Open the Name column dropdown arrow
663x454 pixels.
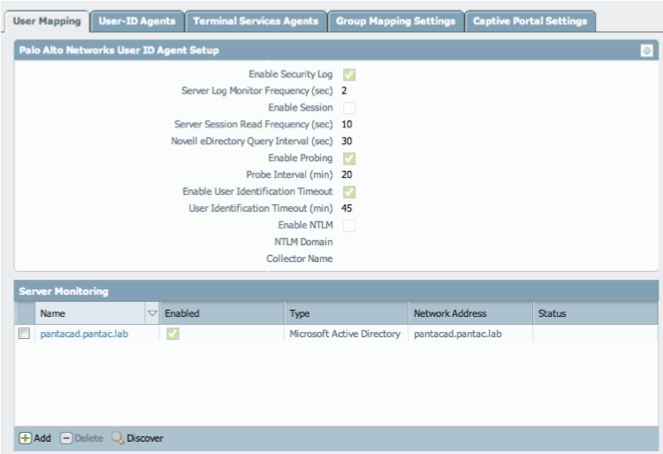(152, 313)
